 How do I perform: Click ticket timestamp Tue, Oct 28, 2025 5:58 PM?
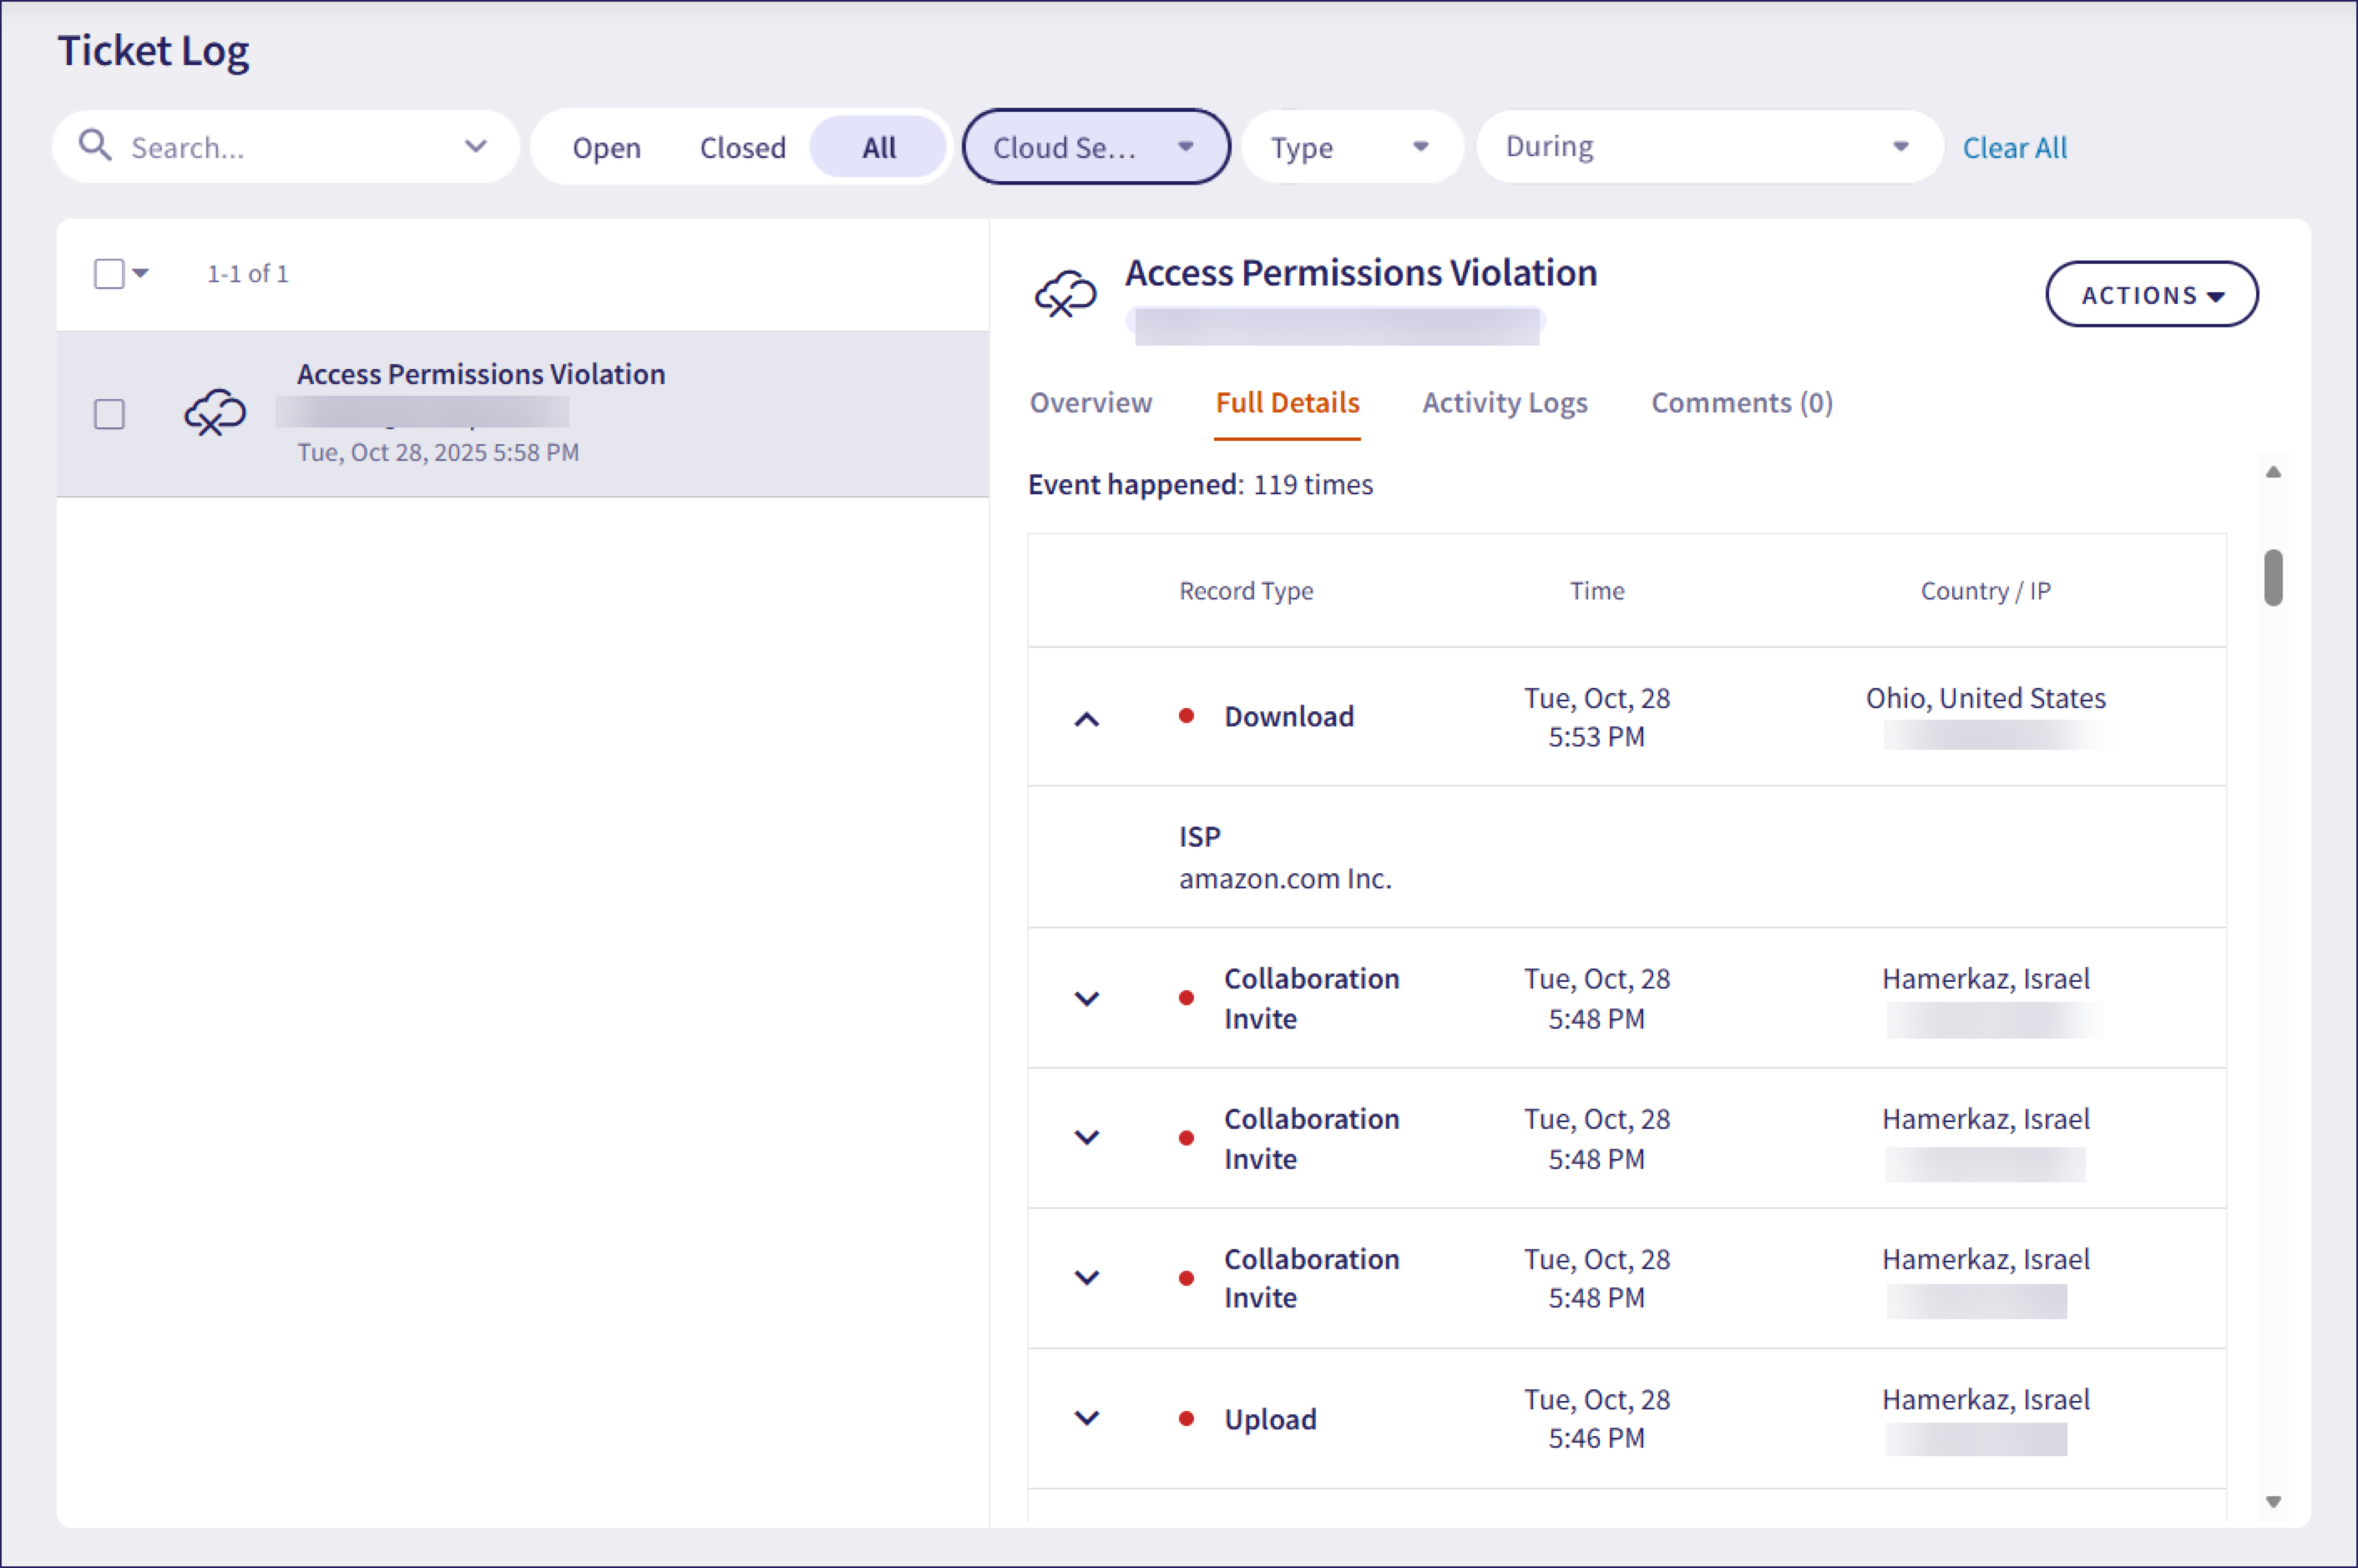click(438, 452)
